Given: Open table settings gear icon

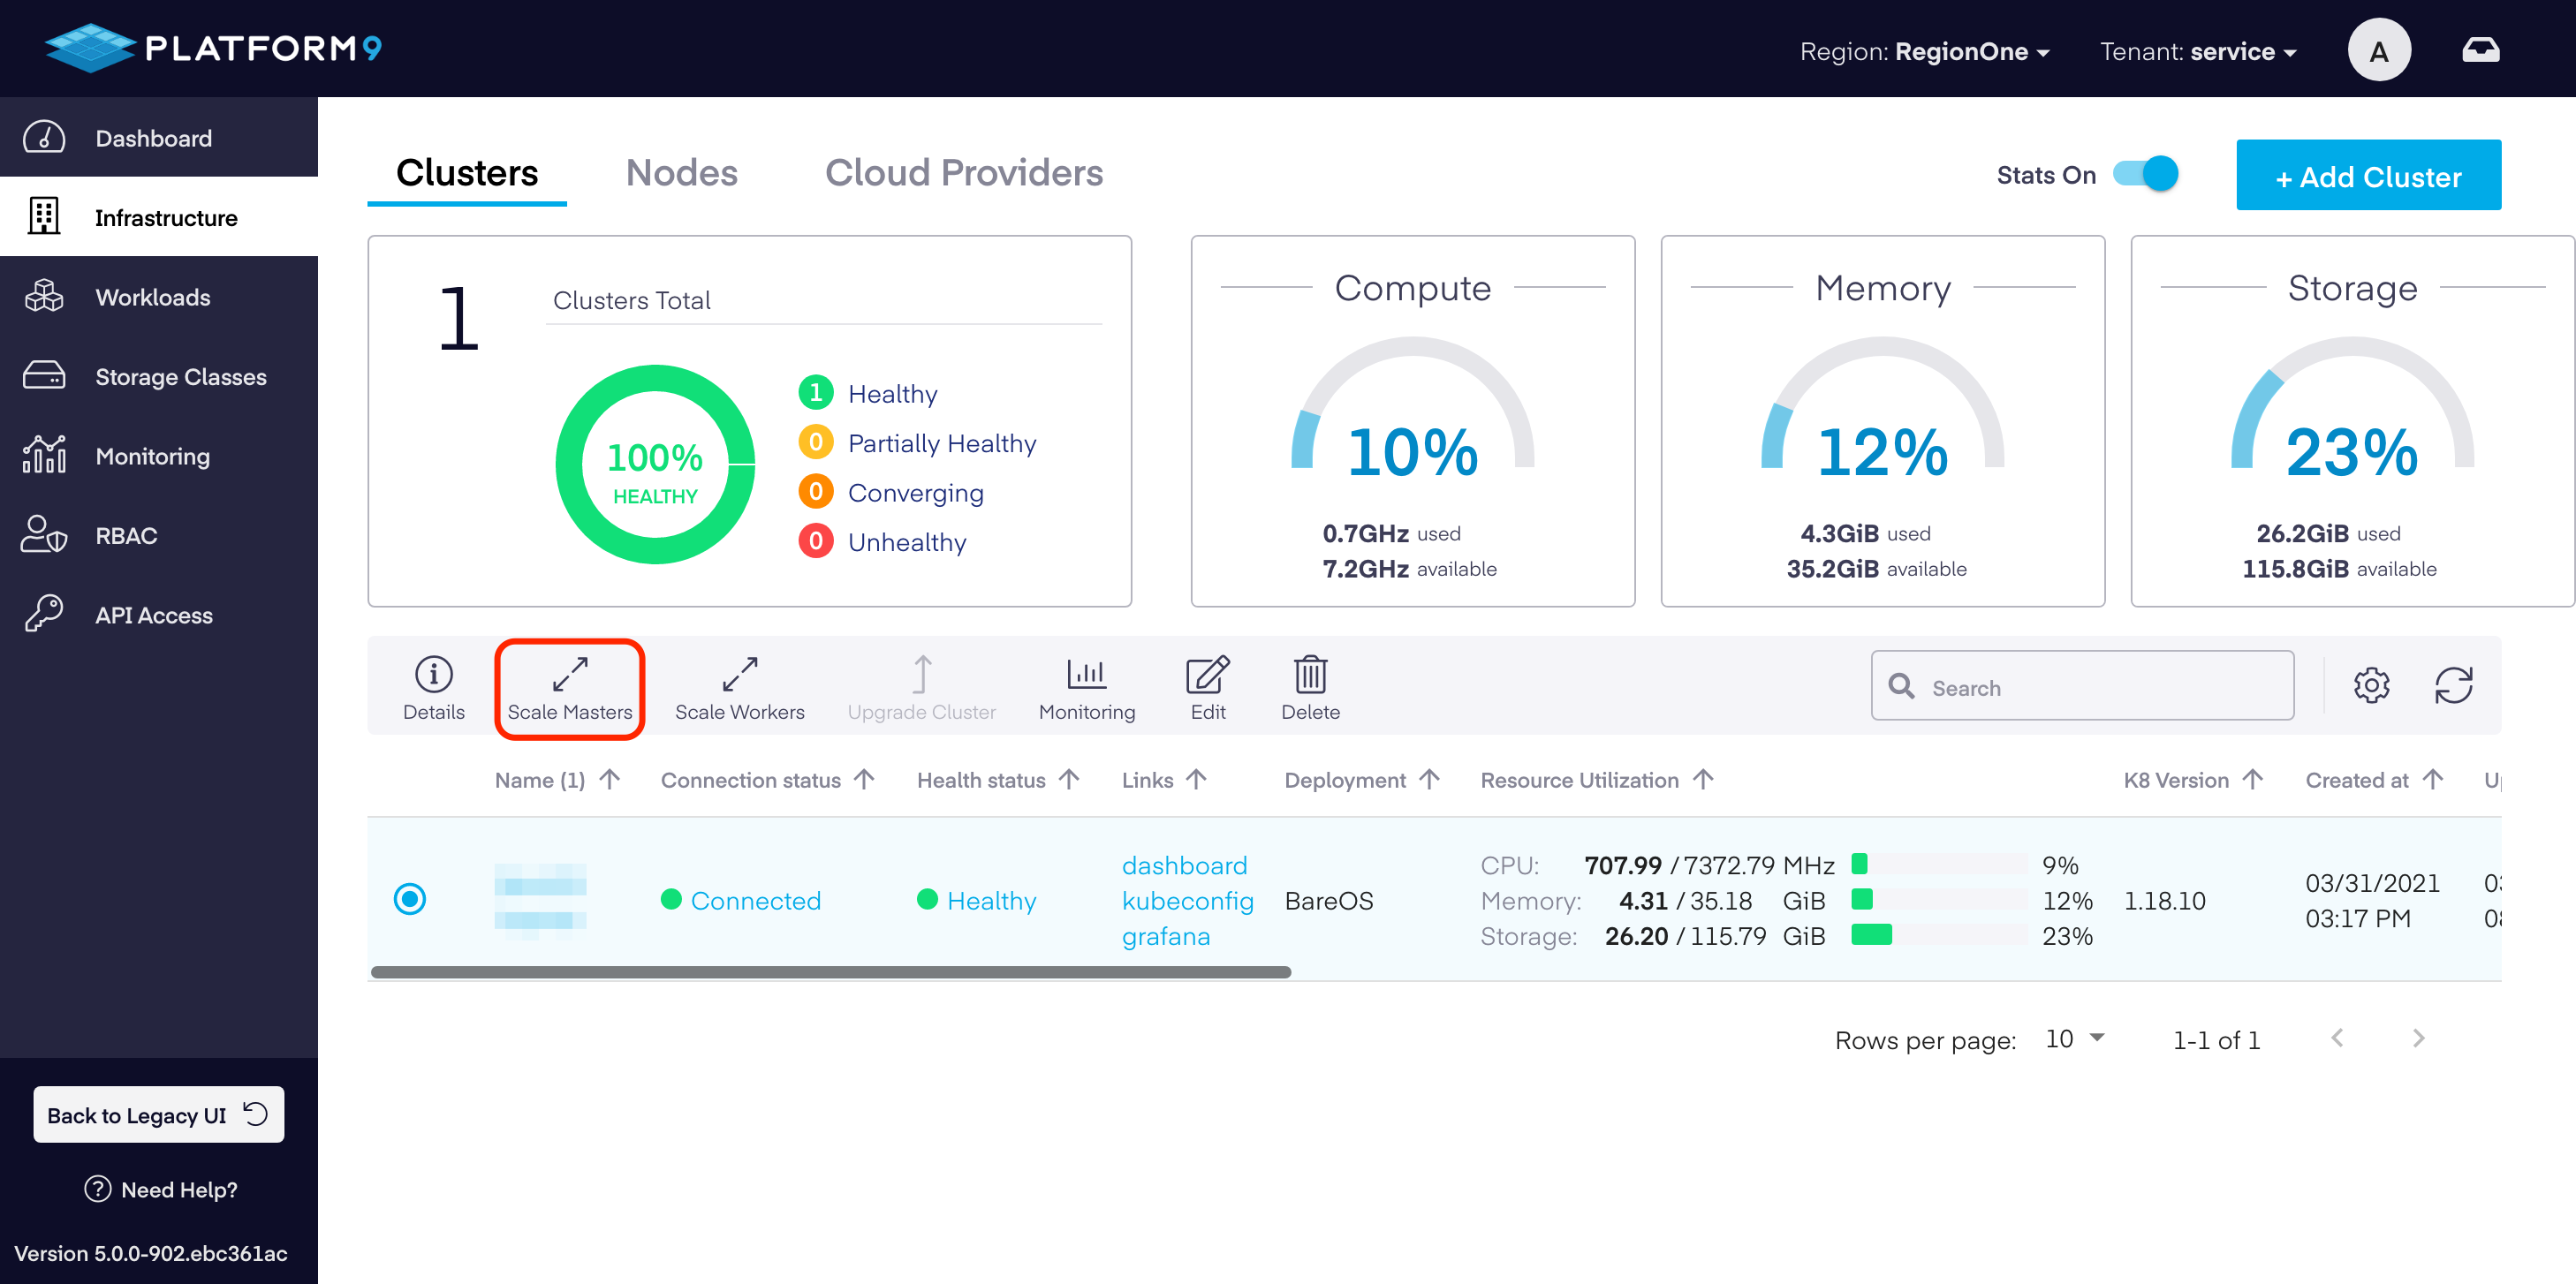Looking at the screenshot, I should (x=2371, y=686).
